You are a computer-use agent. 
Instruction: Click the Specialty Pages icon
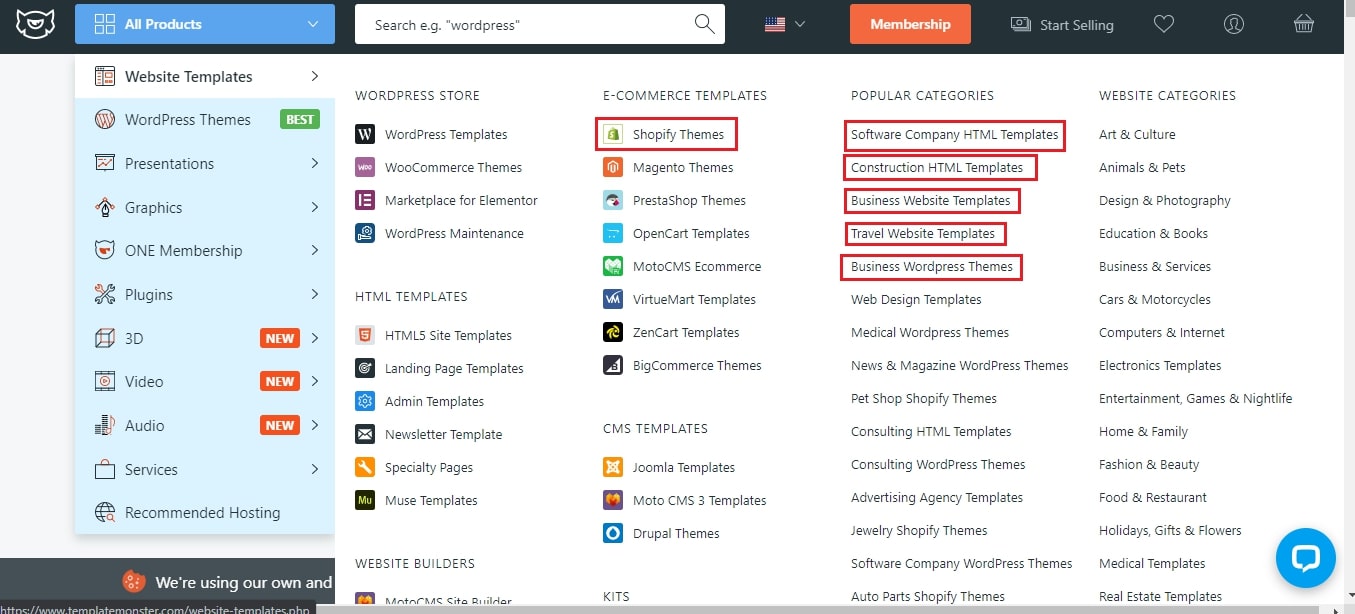pyautogui.click(x=365, y=467)
